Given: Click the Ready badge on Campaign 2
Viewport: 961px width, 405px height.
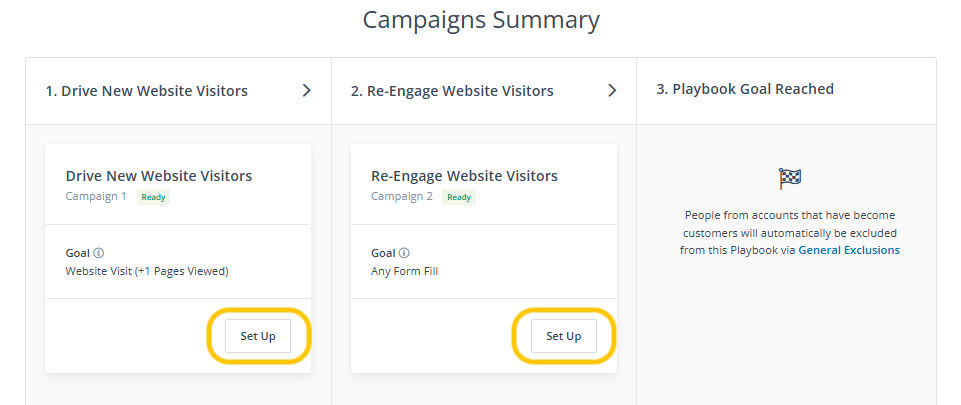Looking at the screenshot, I should point(458,197).
